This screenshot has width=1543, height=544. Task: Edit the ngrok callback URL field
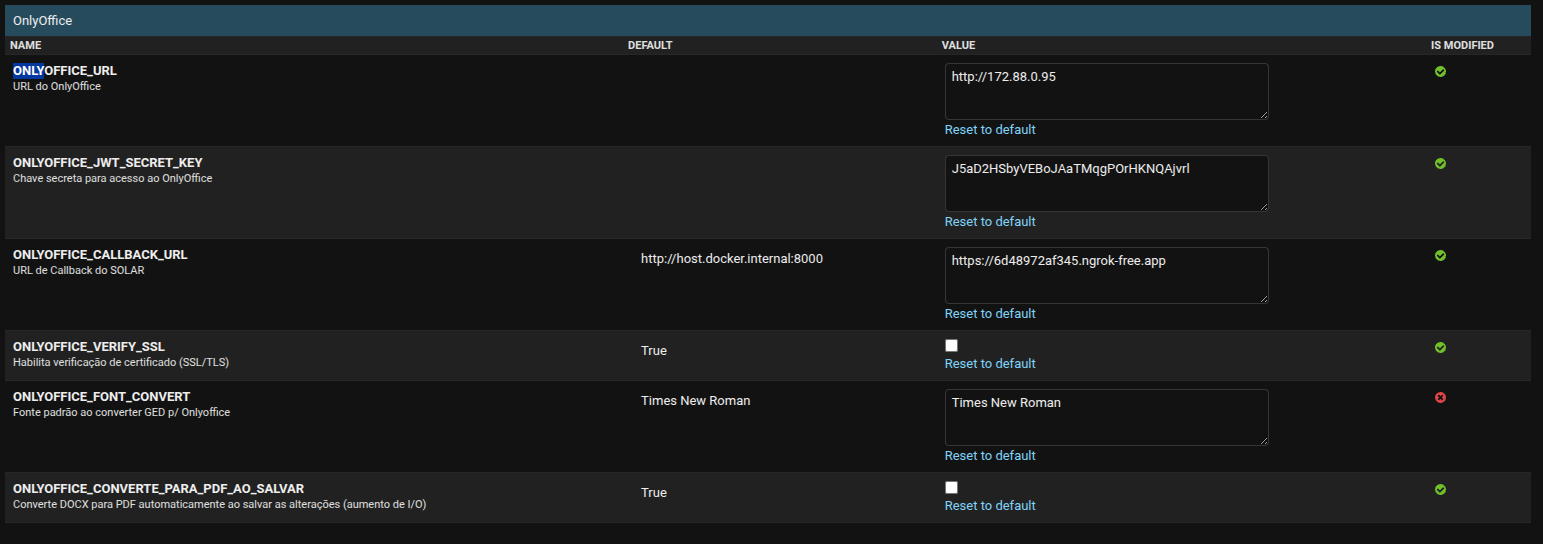[1107, 276]
